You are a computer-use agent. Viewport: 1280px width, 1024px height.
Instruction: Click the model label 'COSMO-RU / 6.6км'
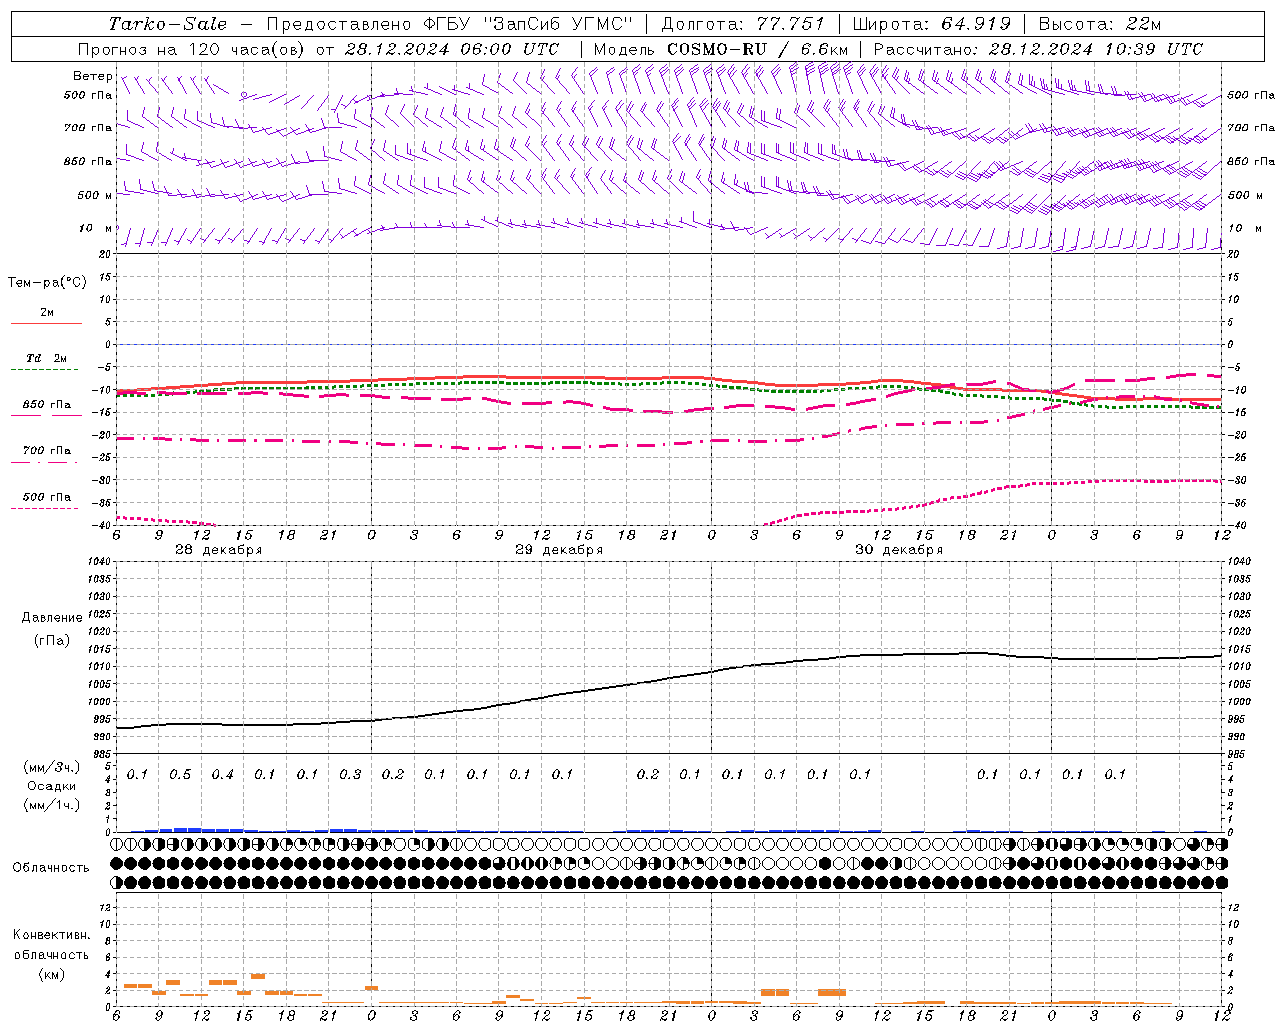757,49
